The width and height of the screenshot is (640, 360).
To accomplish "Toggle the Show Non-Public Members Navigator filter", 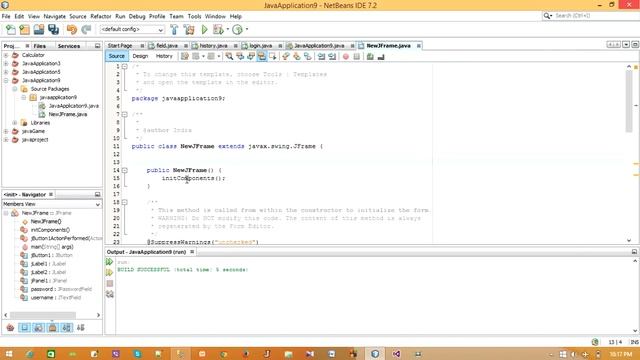I will point(53,327).
